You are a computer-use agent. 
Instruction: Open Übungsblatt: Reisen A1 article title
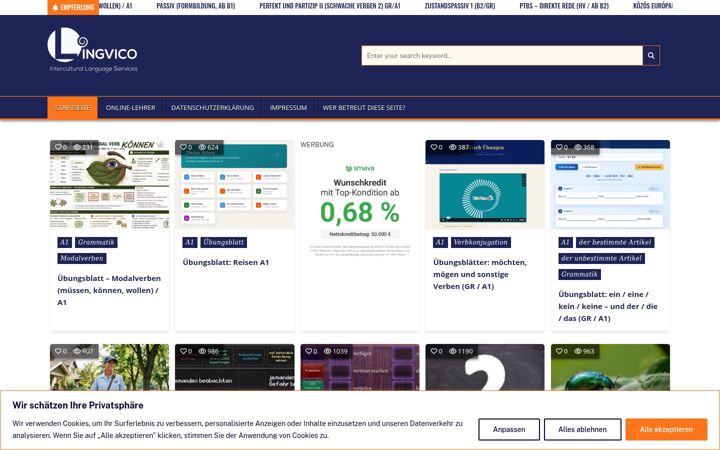[226, 262]
